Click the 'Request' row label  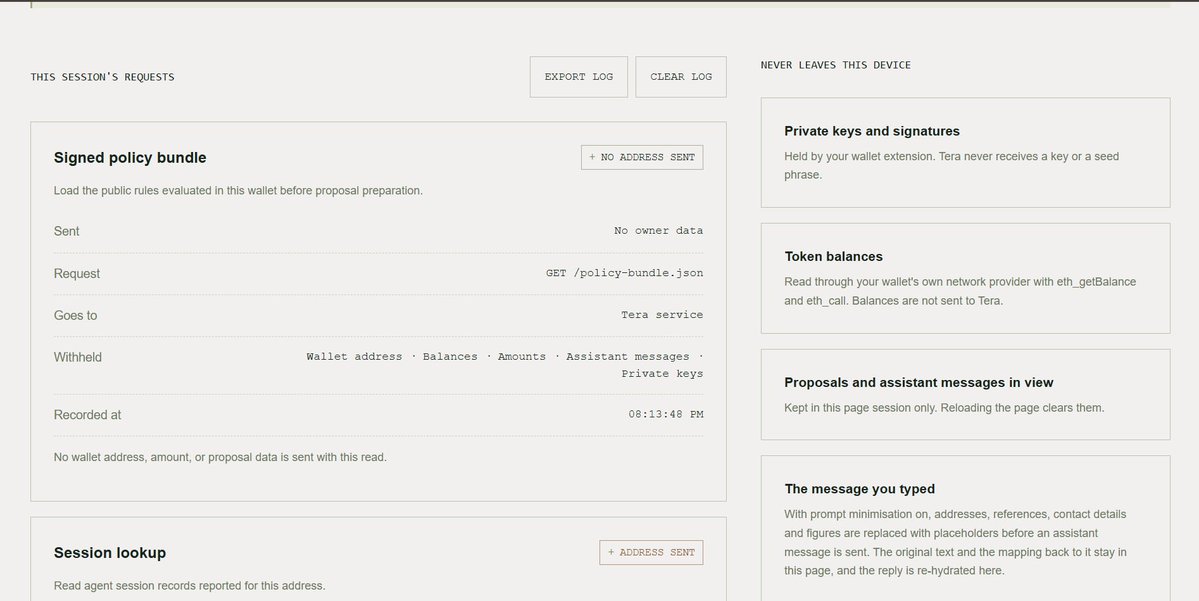tap(76, 274)
